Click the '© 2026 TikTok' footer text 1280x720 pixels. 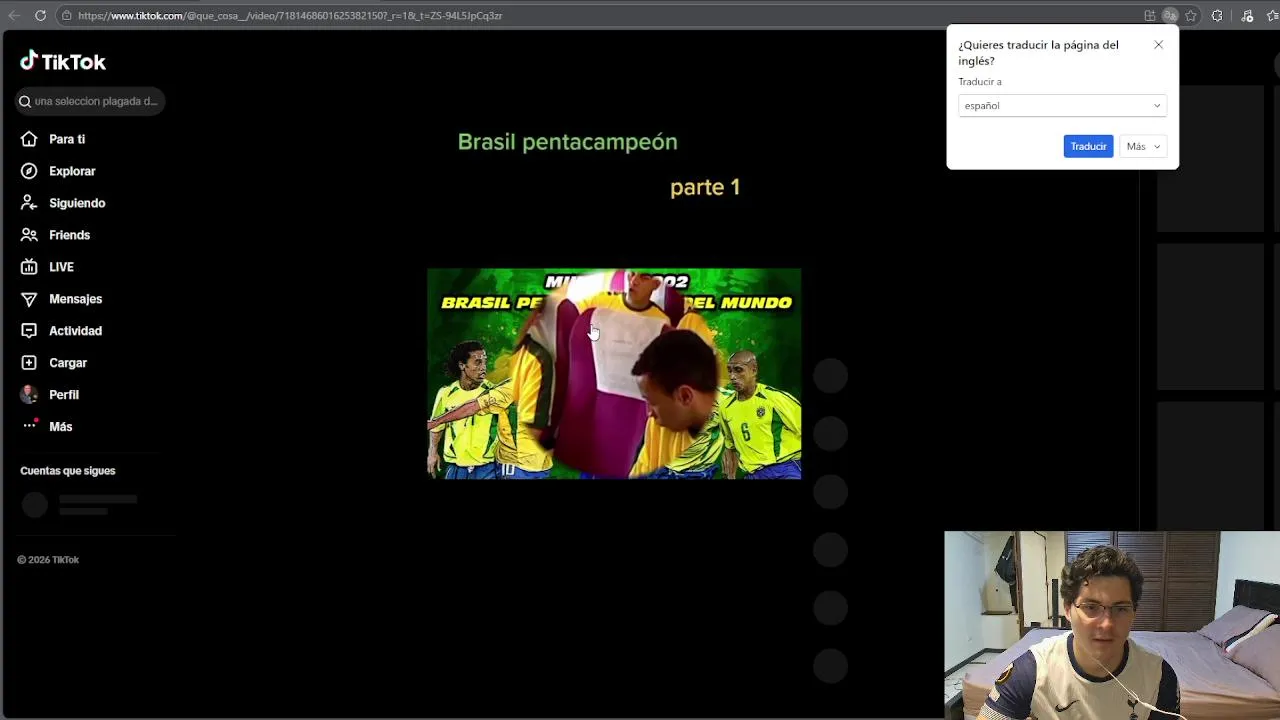click(x=48, y=560)
